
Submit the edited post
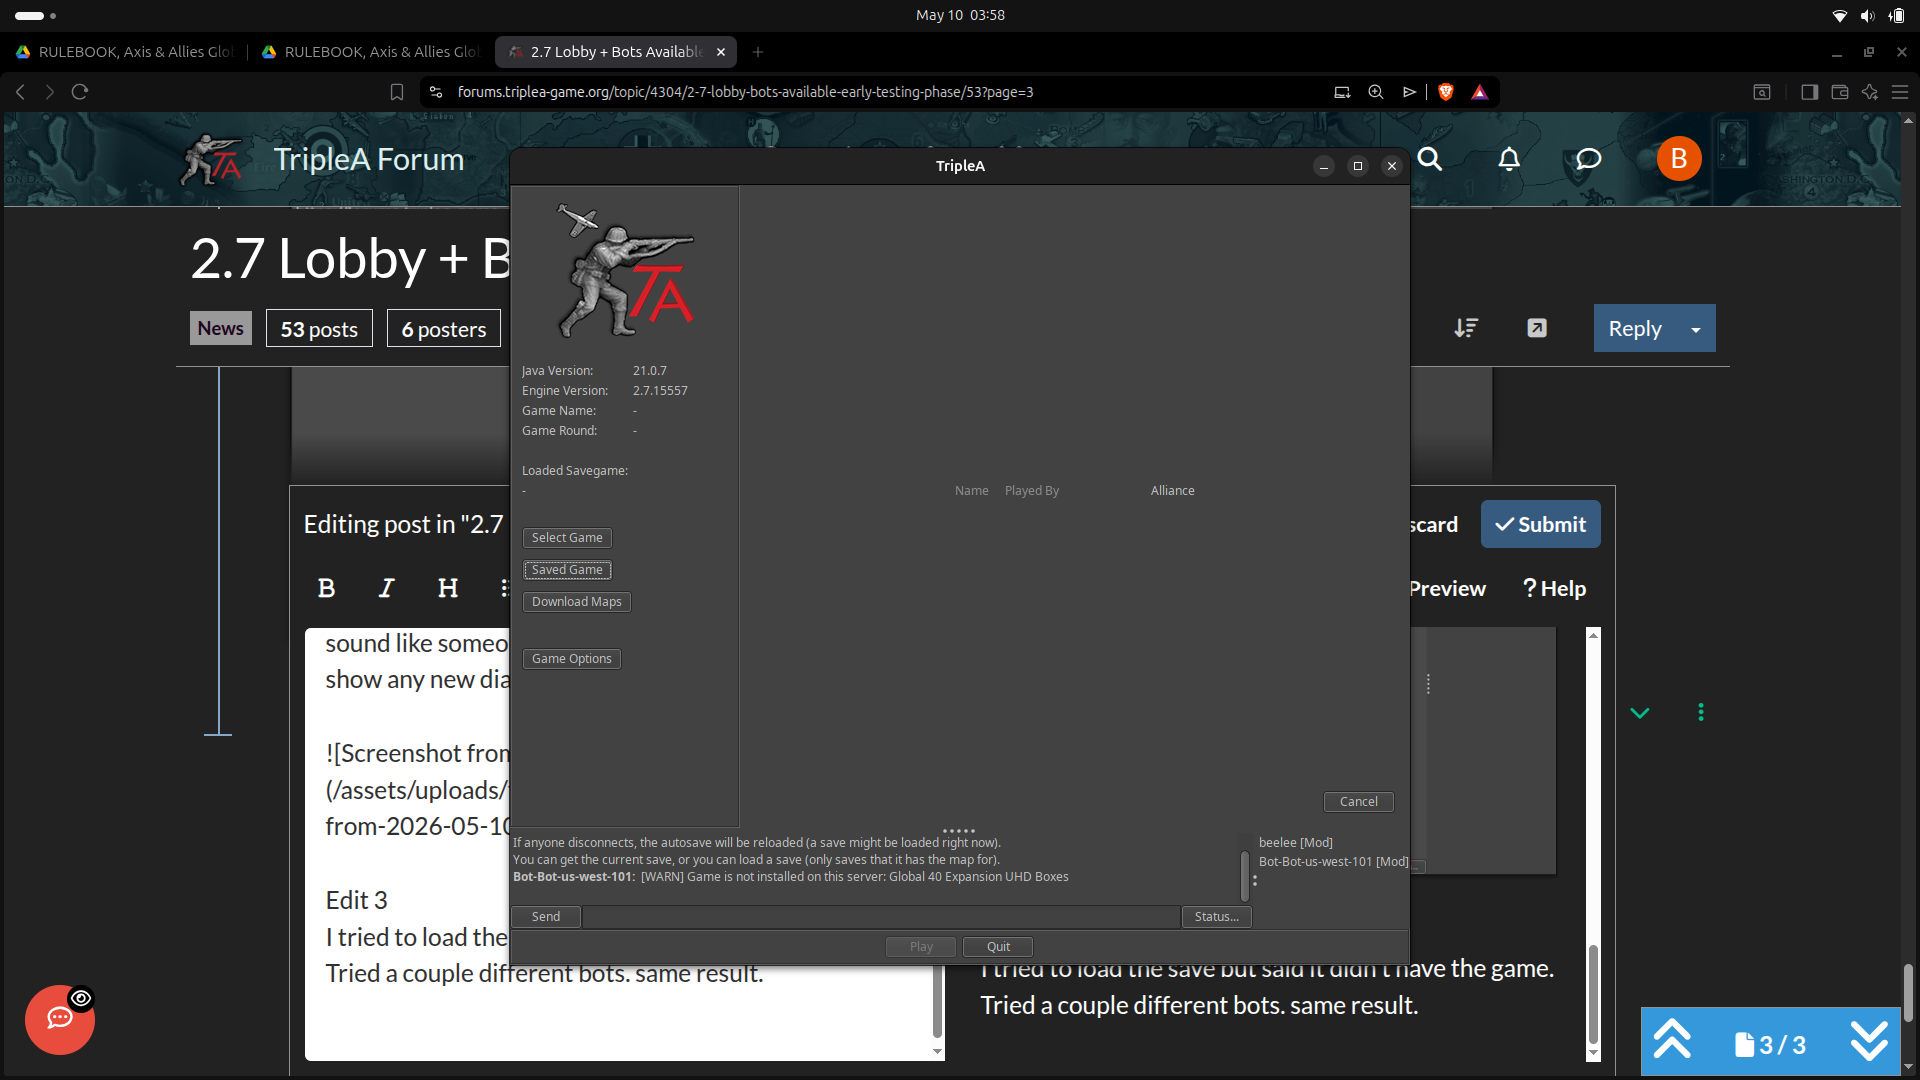[1540, 524]
